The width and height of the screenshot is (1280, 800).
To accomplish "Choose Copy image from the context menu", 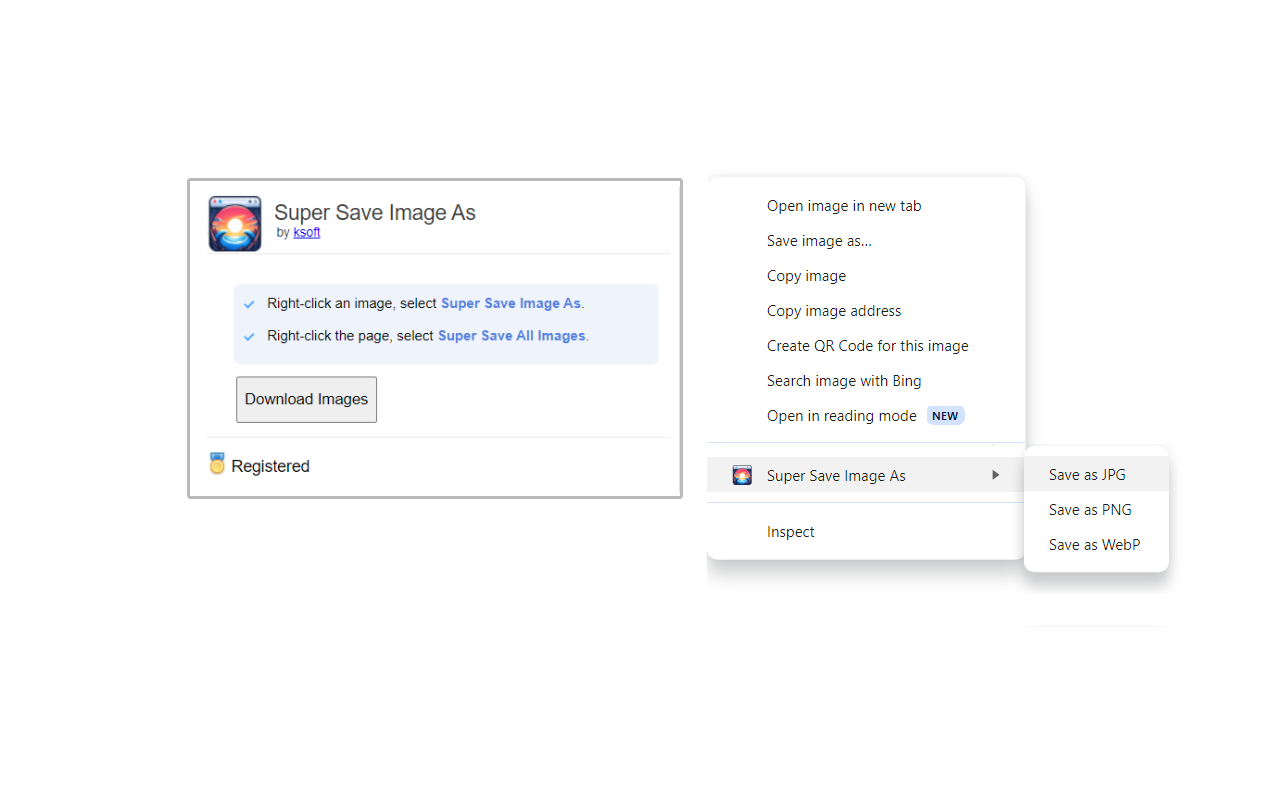I will (x=806, y=276).
